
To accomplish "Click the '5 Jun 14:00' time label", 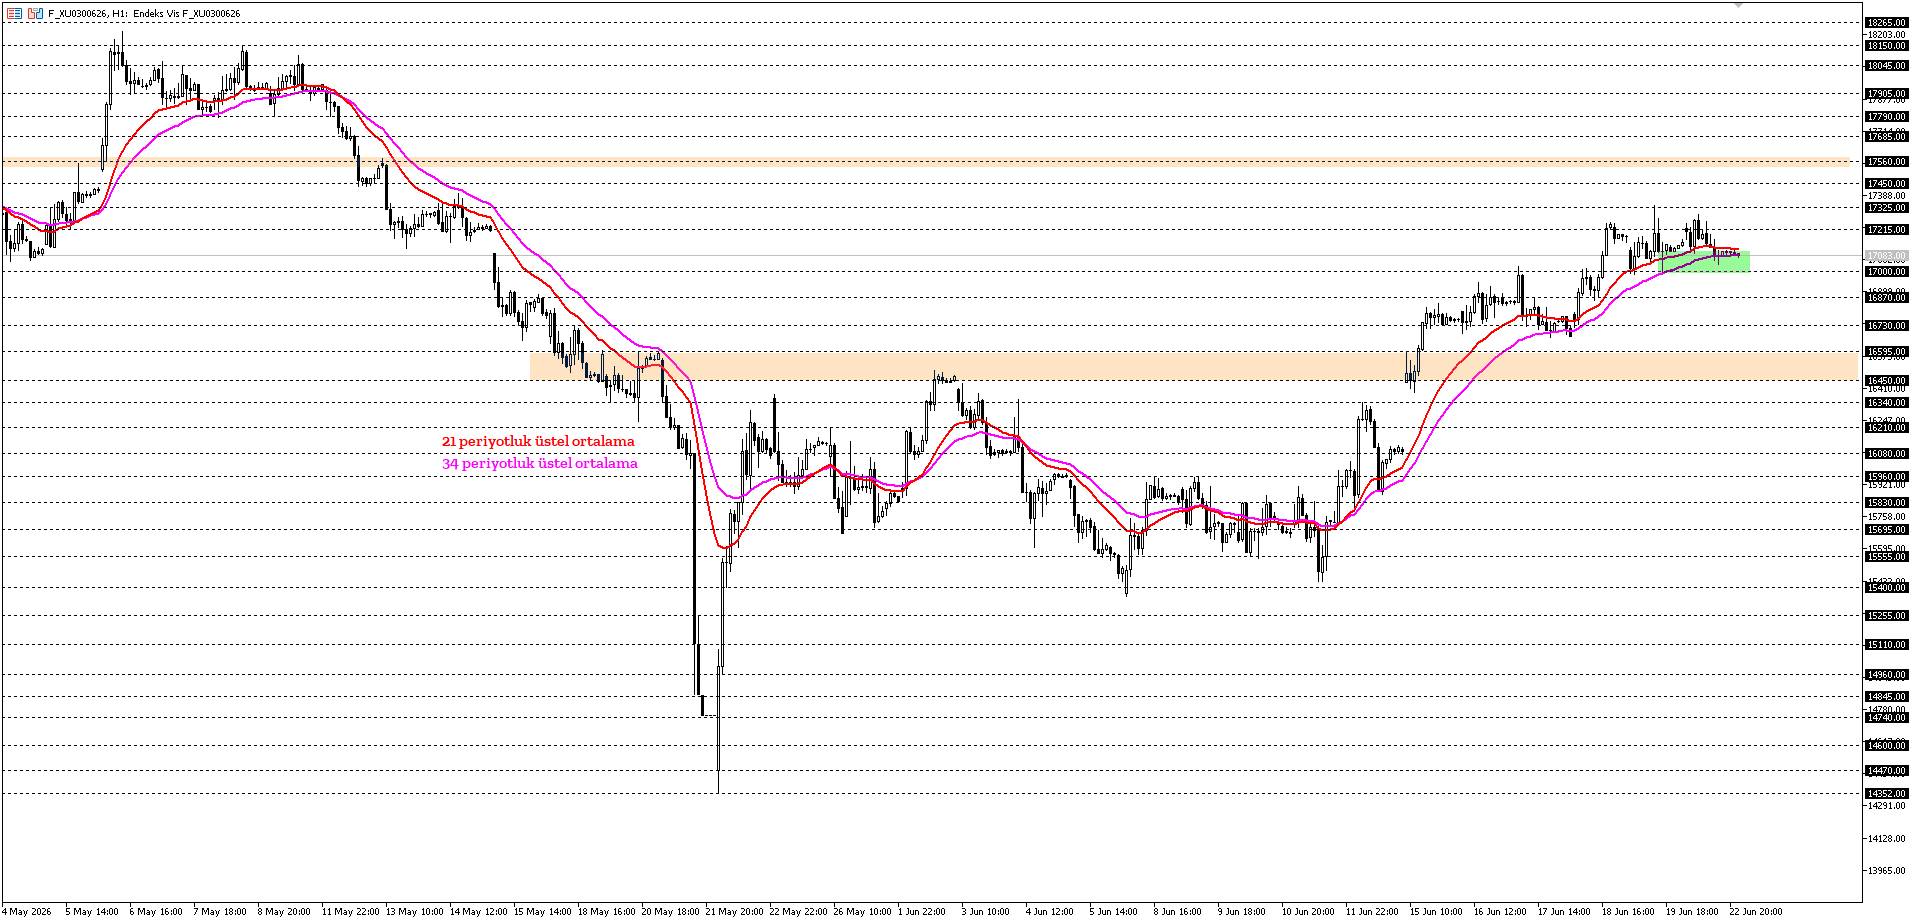I will 1114,912.
